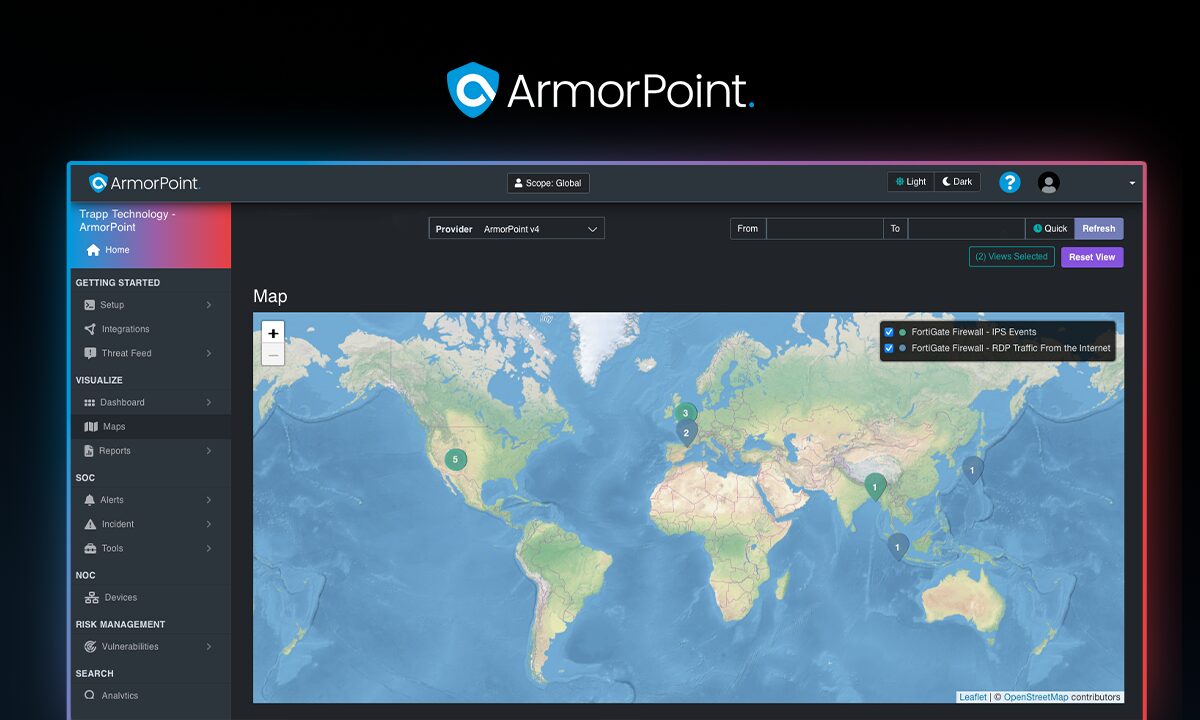The height and width of the screenshot is (720, 1200).
Task: Uncheck FortiGate Firewall - RDP Traffic layer
Action: 888,348
